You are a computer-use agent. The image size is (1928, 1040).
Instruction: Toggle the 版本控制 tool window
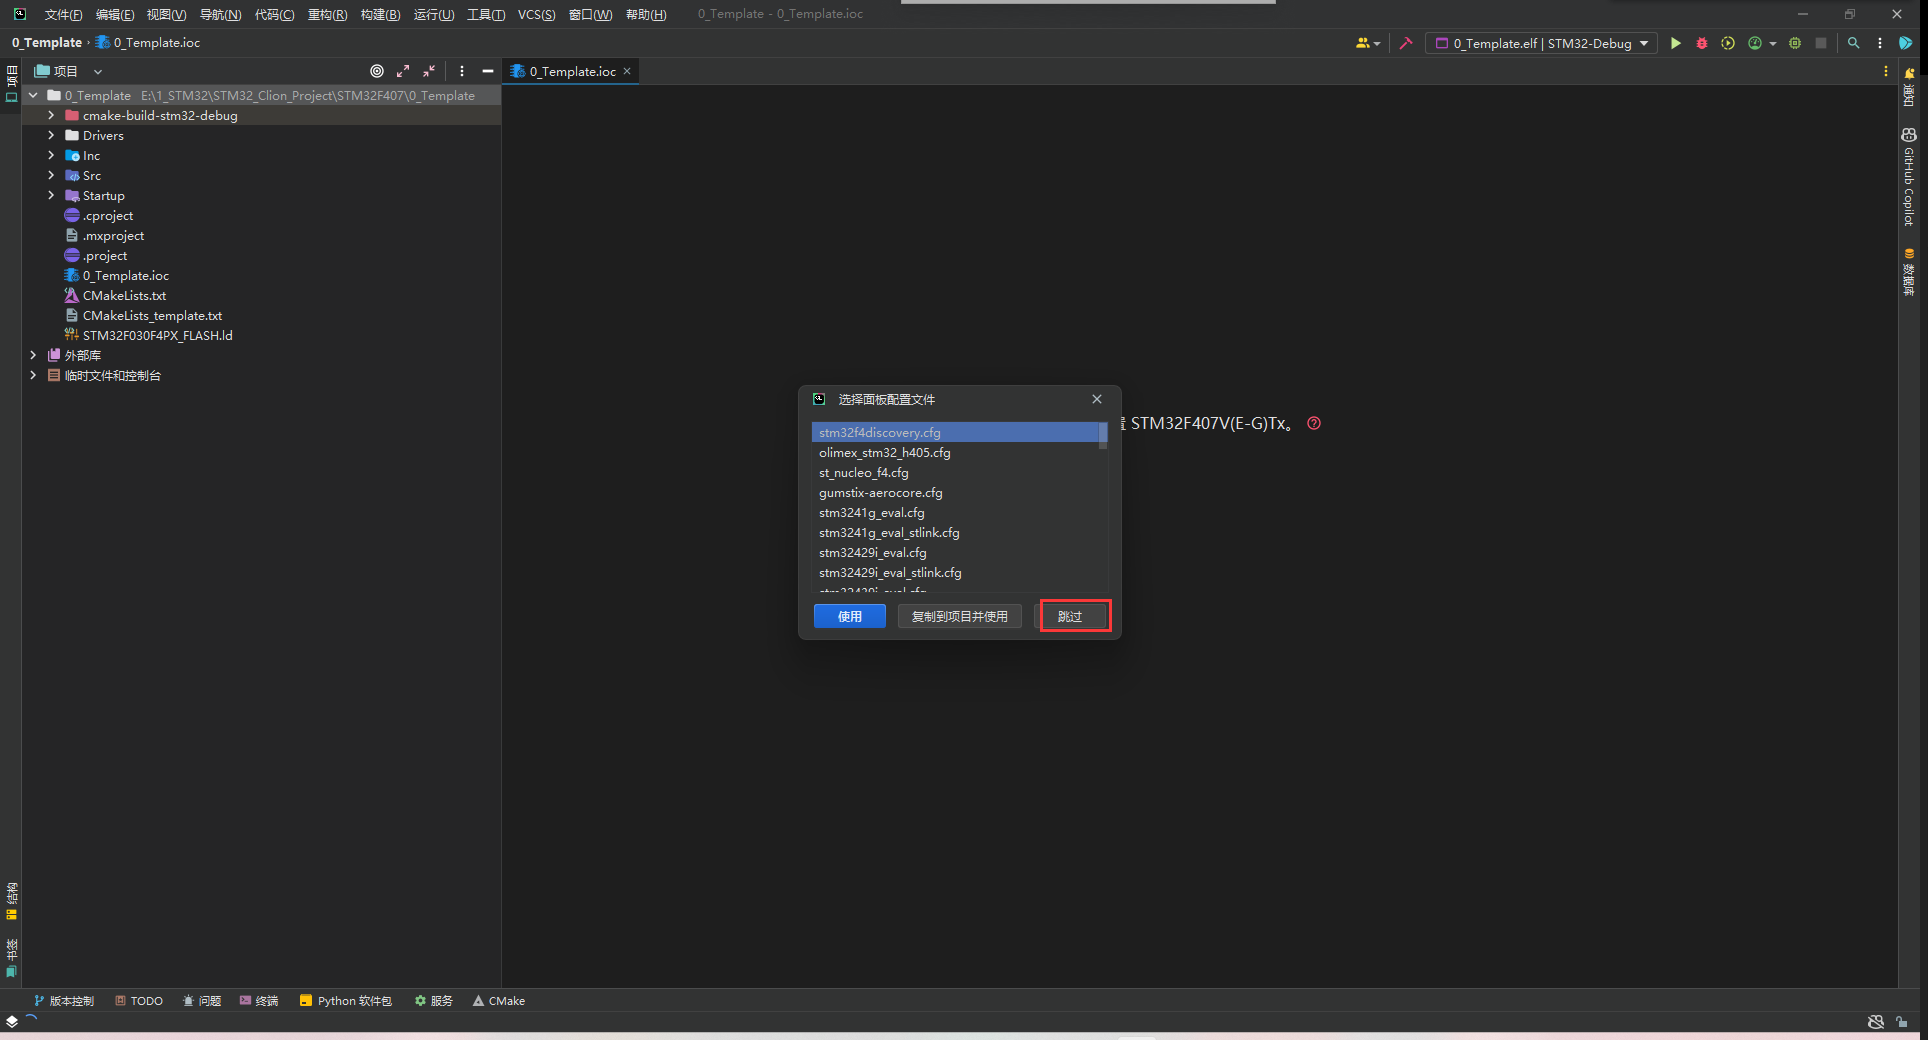click(63, 1000)
